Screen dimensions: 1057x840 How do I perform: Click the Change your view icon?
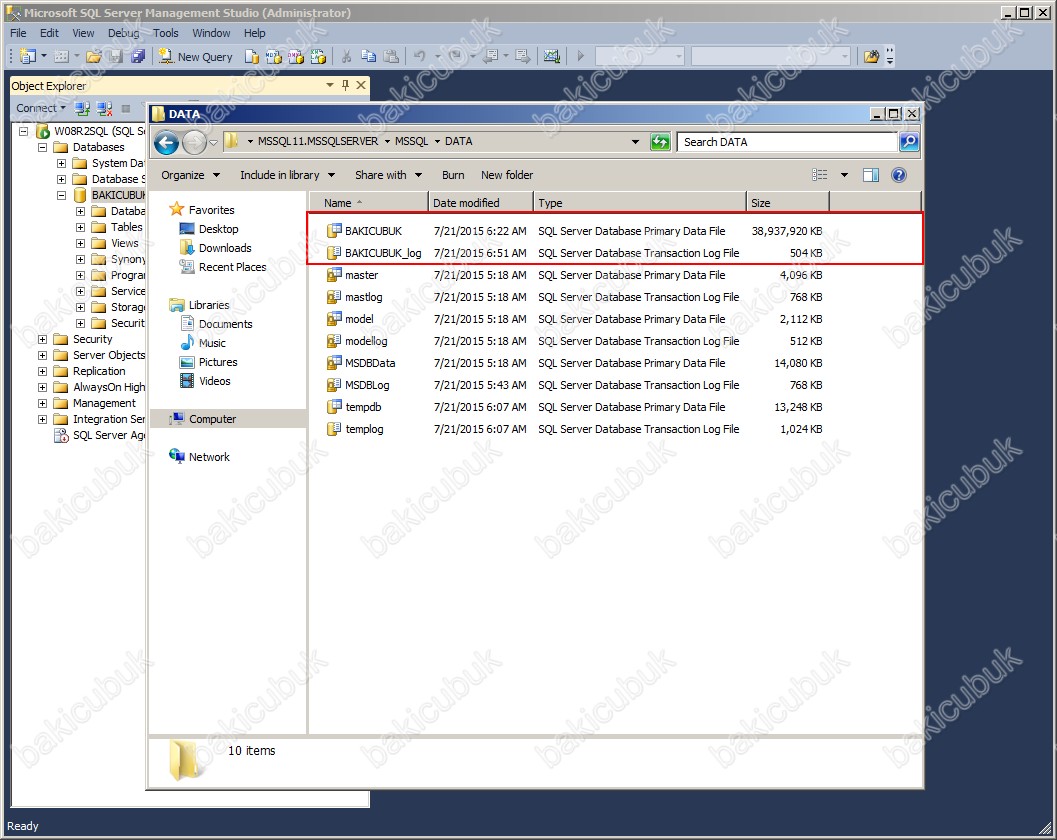(x=820, y=175)
